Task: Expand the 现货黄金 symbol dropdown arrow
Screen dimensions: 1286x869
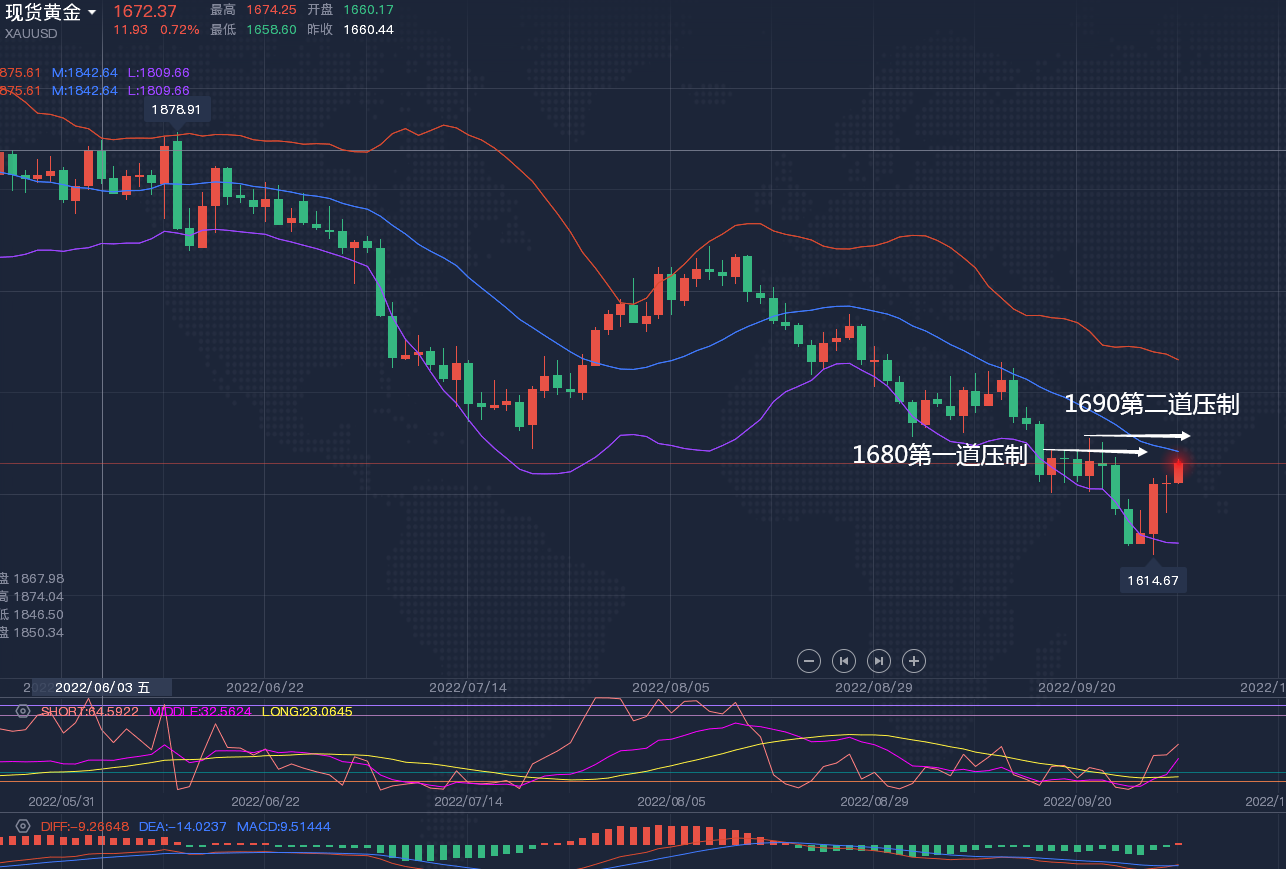Action: tap(93, 13)
